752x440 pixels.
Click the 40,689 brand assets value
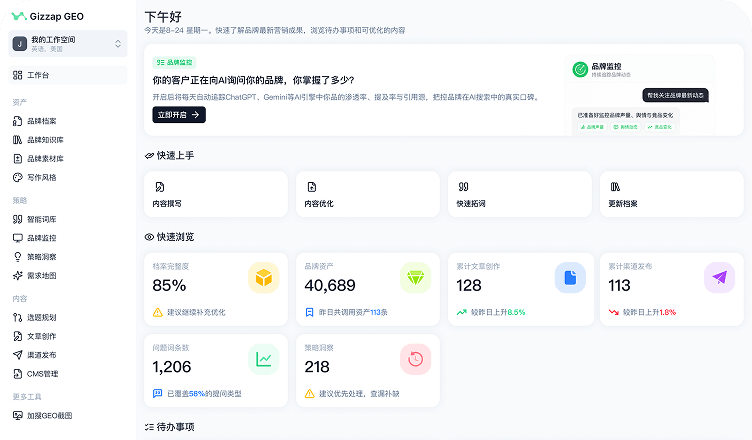[x=330, y=285]
